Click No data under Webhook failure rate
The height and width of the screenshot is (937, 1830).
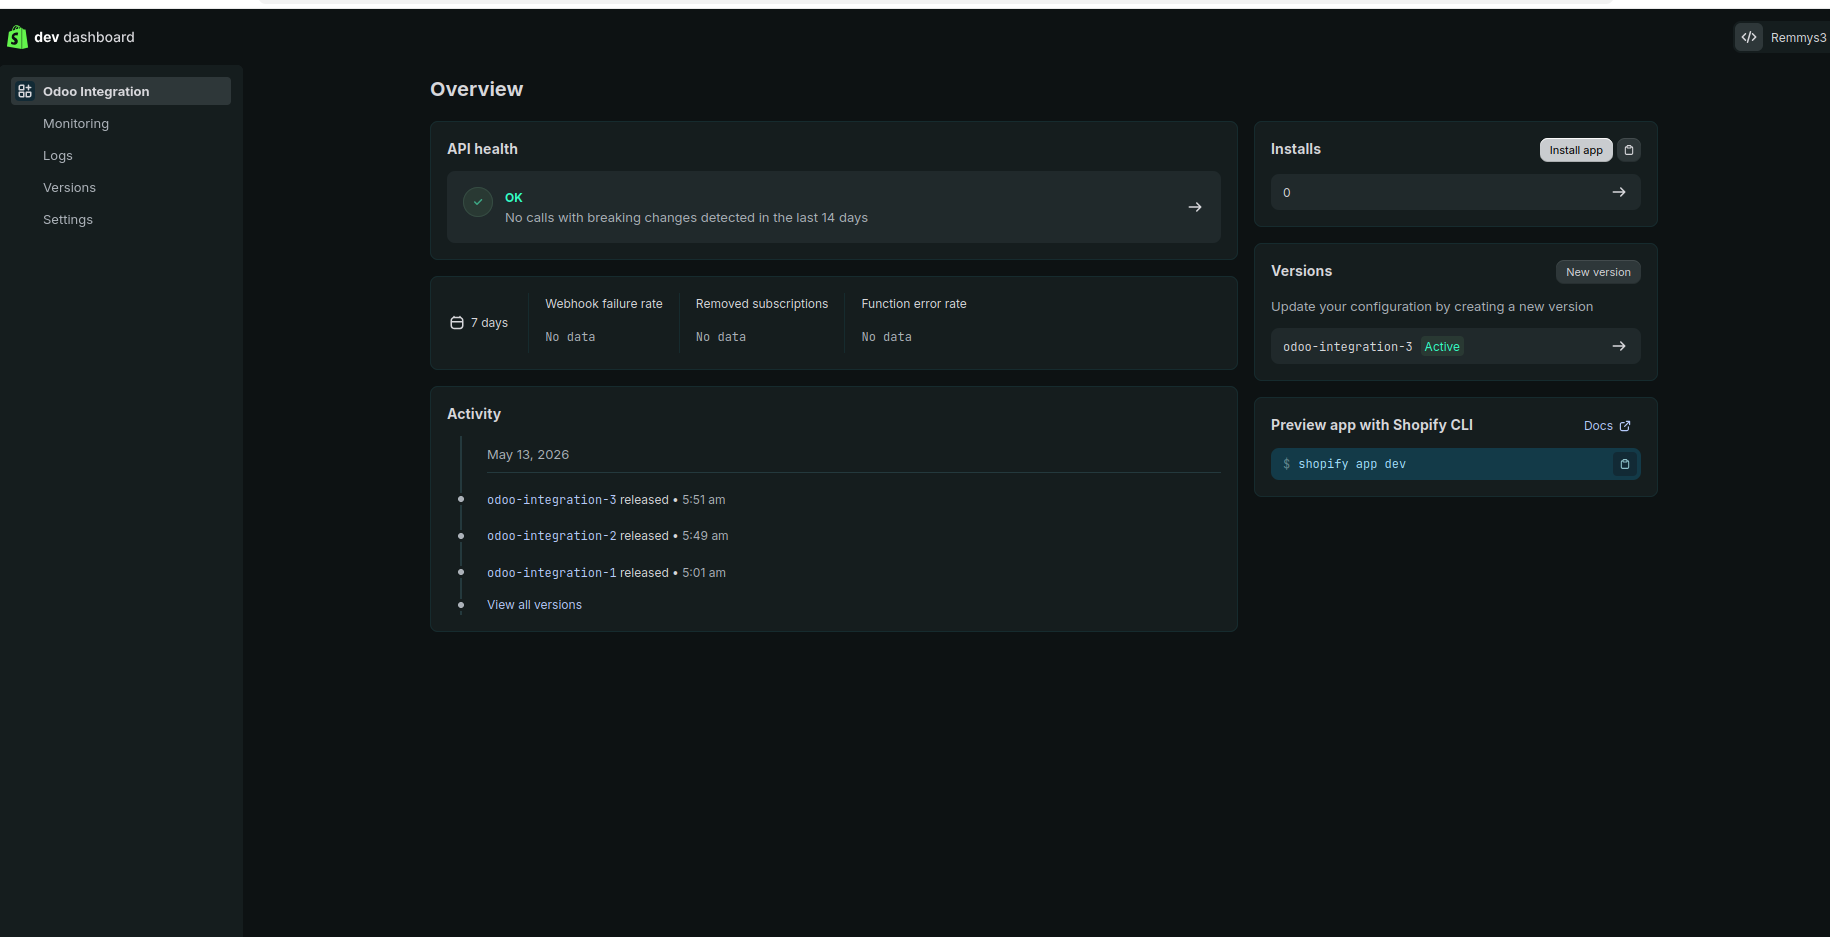pyautogui.click(x=570, y=337)
